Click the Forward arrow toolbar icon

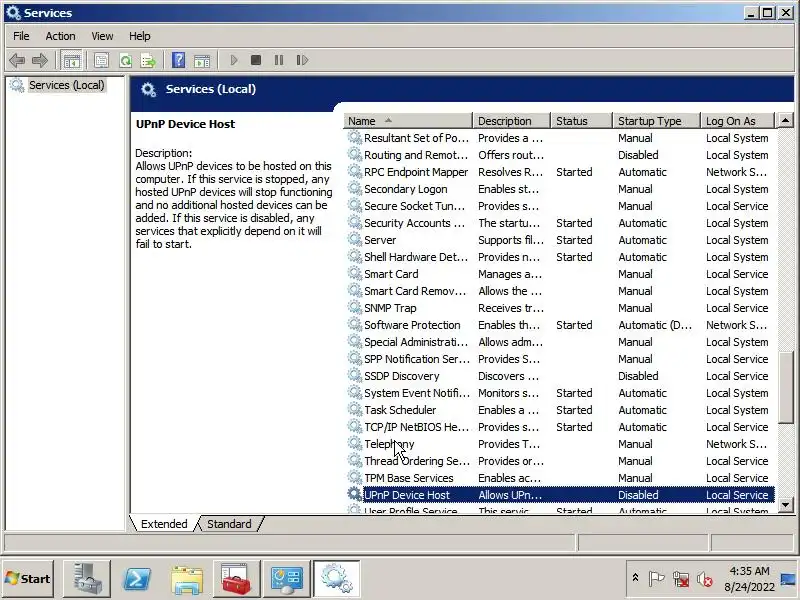point(40,60)
